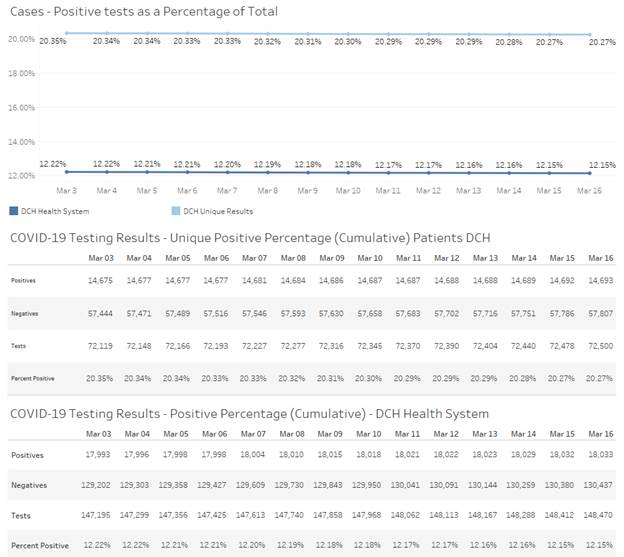Click the 20.35% data label at Mar 3
624x557 pixels.
pos(54,42)
